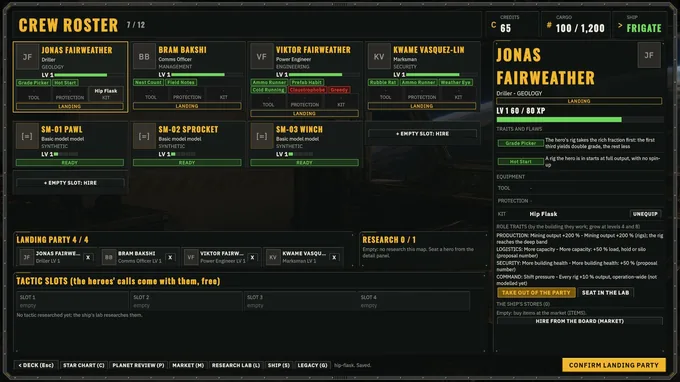Open Star Chart (C)
Screen dimensions: 680x382
pos(83,365)
